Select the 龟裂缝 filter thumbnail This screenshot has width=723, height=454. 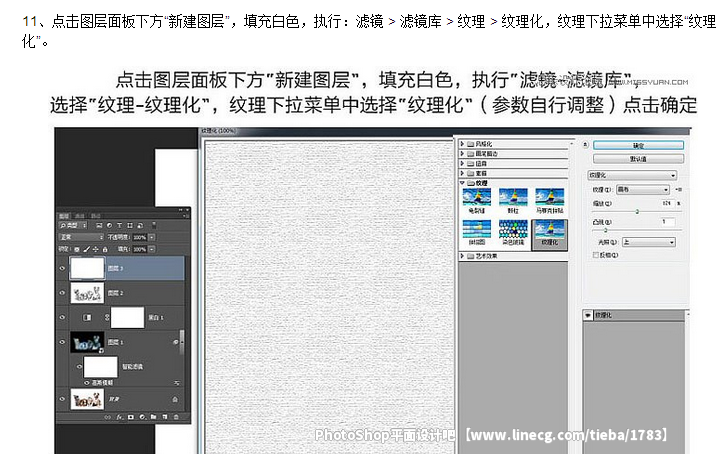(477, 201)
